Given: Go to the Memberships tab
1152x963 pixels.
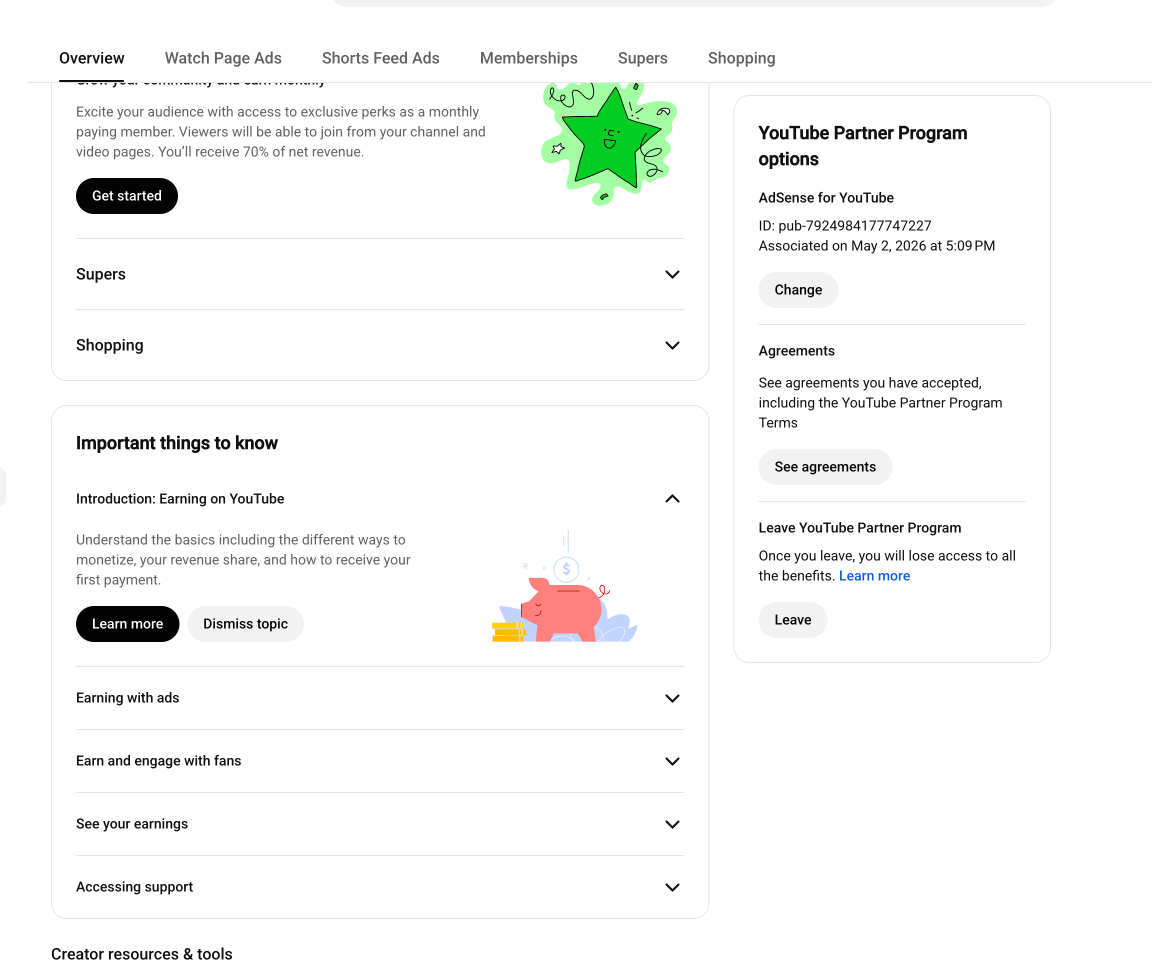Looking at the screenshot, I should (528, 58).
